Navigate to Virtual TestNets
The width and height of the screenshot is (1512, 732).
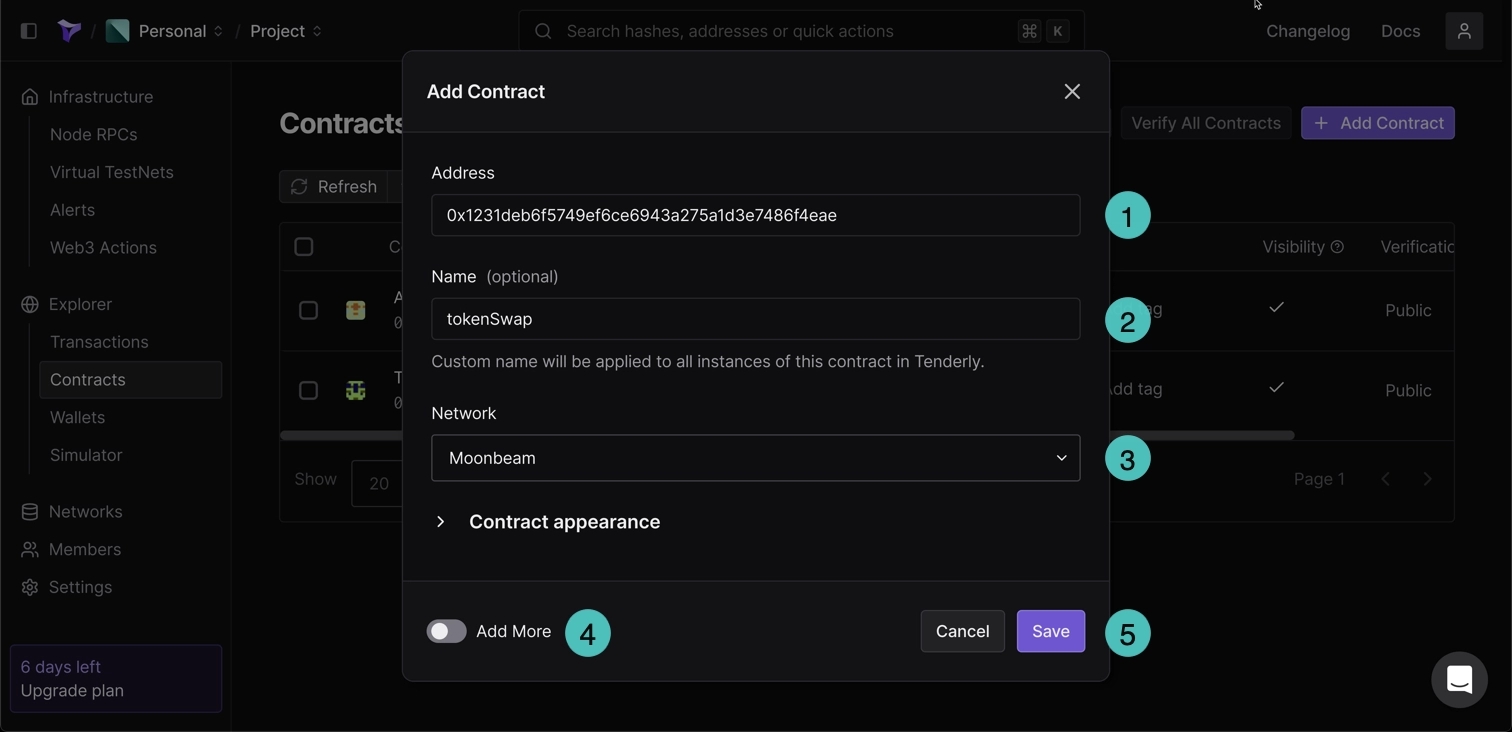point(112,172)
